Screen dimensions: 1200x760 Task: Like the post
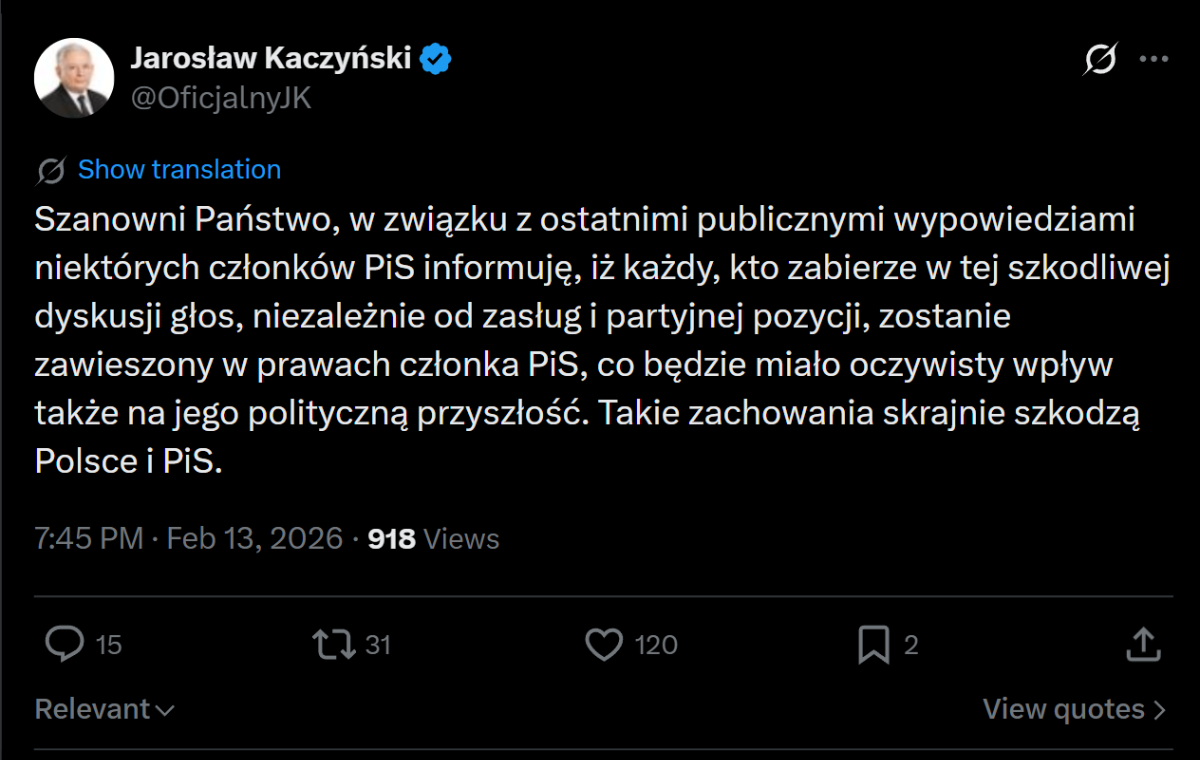[604, 645]
